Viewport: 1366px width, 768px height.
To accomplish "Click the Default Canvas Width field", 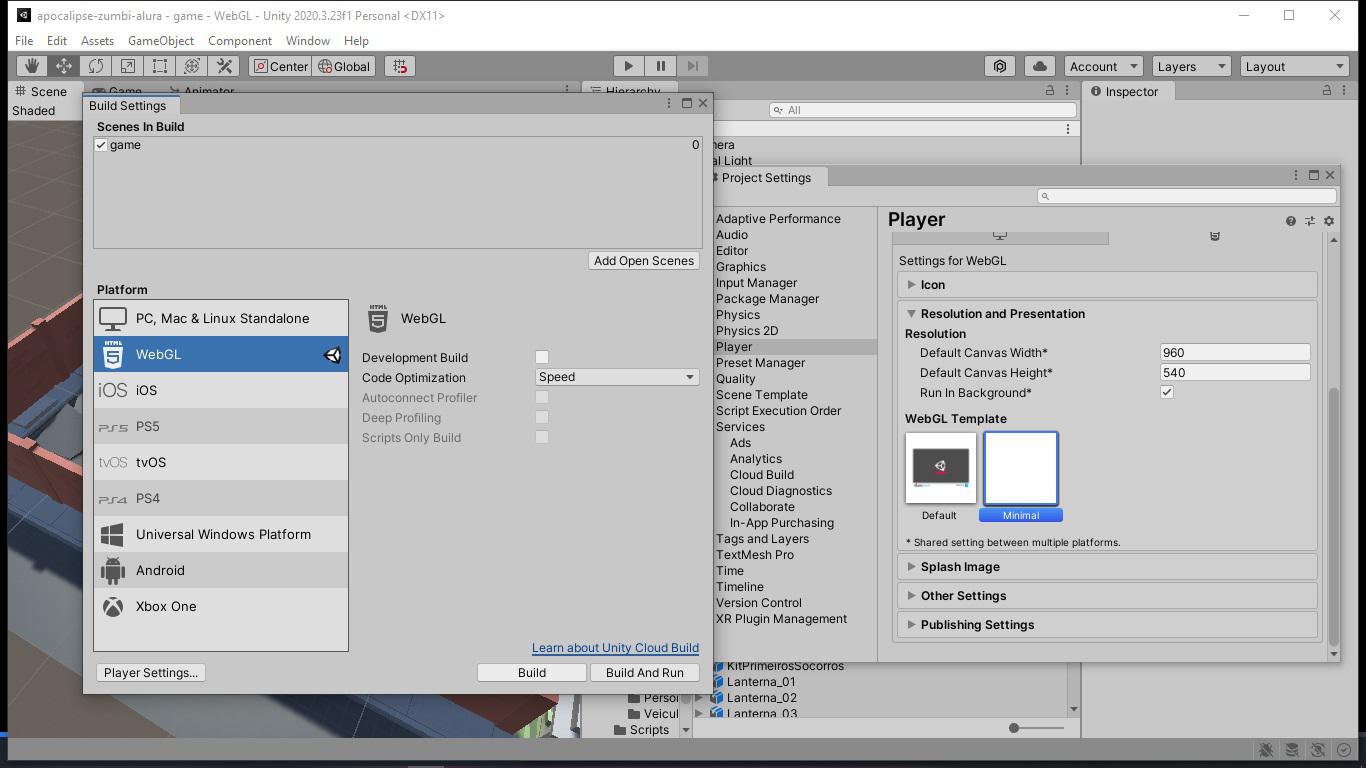I will [1235, 352].
